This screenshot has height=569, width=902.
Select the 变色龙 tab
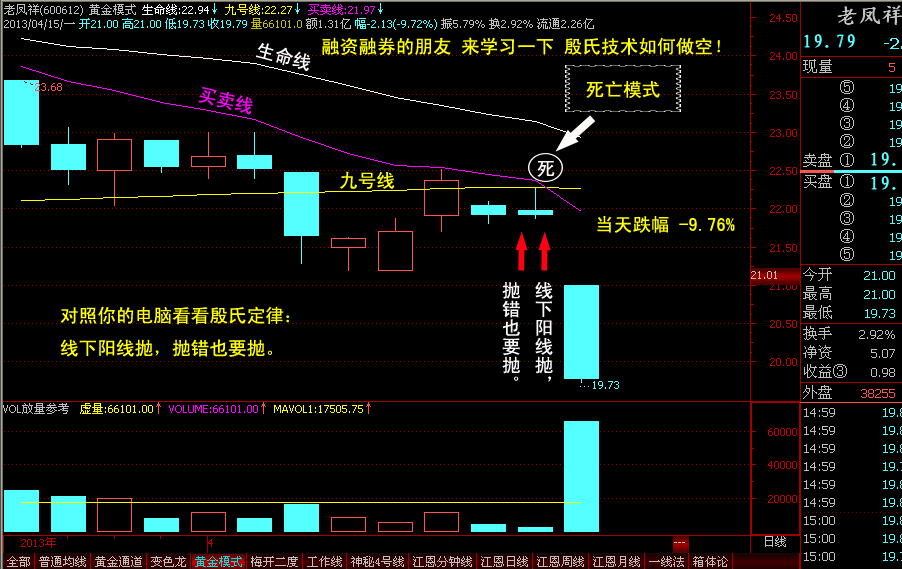point(169,561)
